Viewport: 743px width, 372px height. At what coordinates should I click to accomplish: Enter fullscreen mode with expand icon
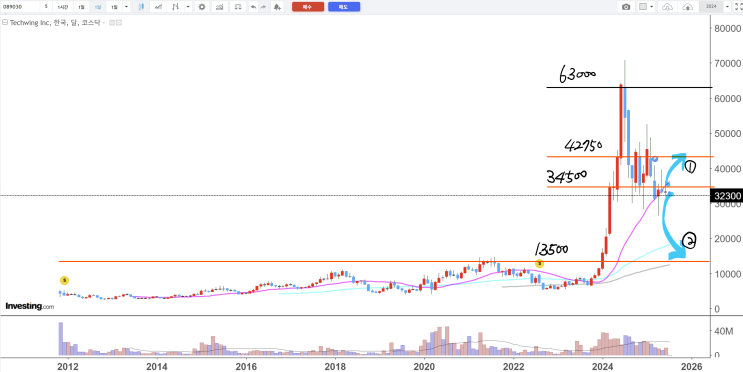coord(738,7)
